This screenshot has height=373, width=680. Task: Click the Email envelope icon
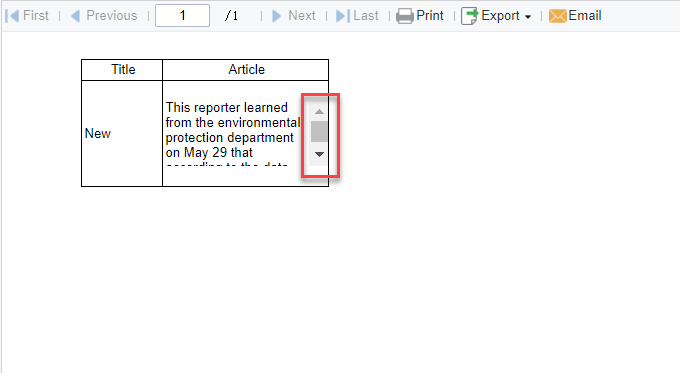click(558, 16)
